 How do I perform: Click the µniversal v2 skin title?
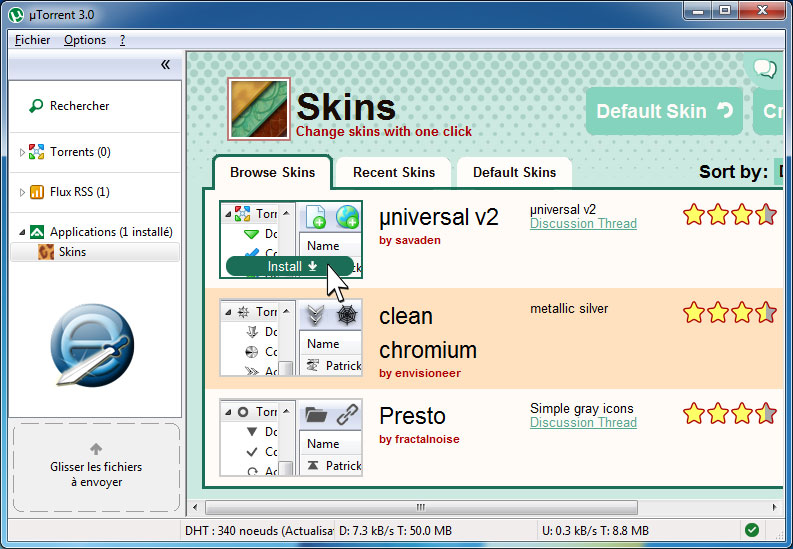pyautogui.click(x=439, y=217)
